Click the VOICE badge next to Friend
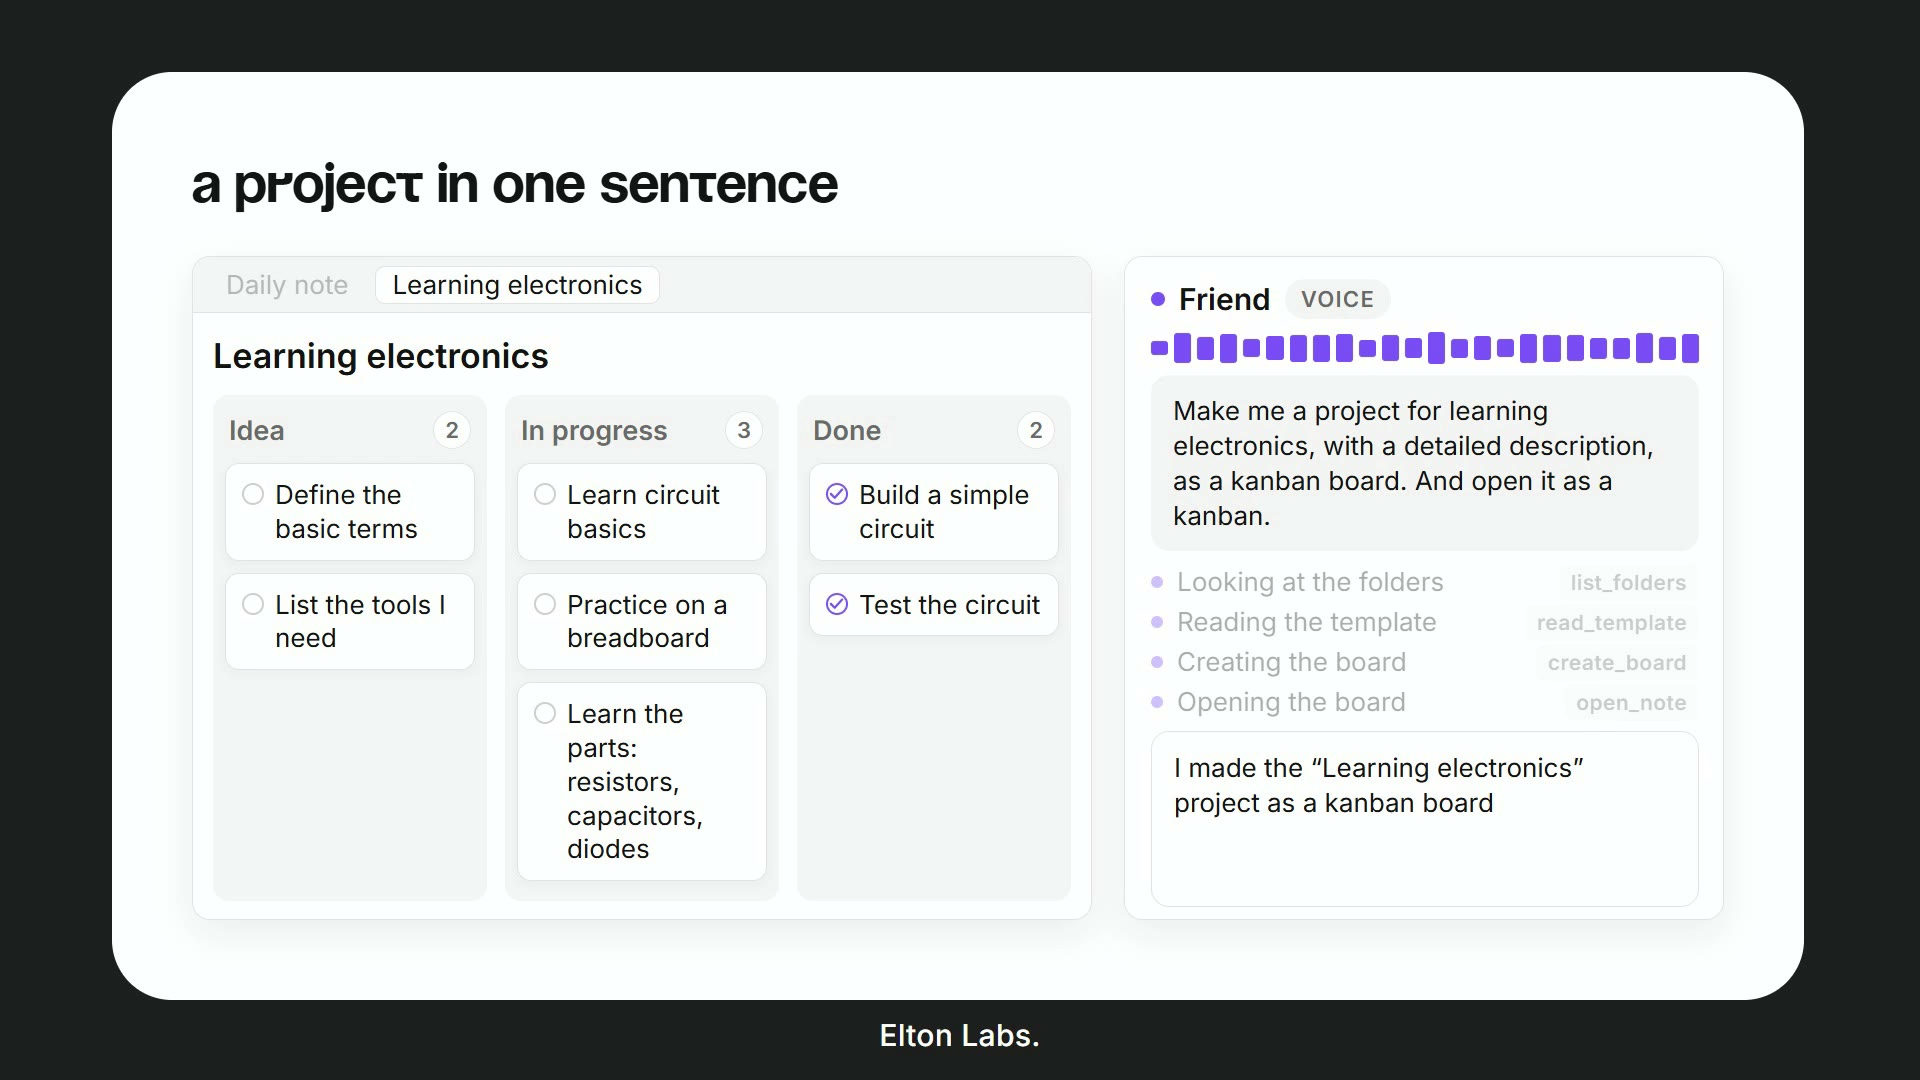Image resolution: width=1920 pixels, height=1080 pixels. [1337, 299]
